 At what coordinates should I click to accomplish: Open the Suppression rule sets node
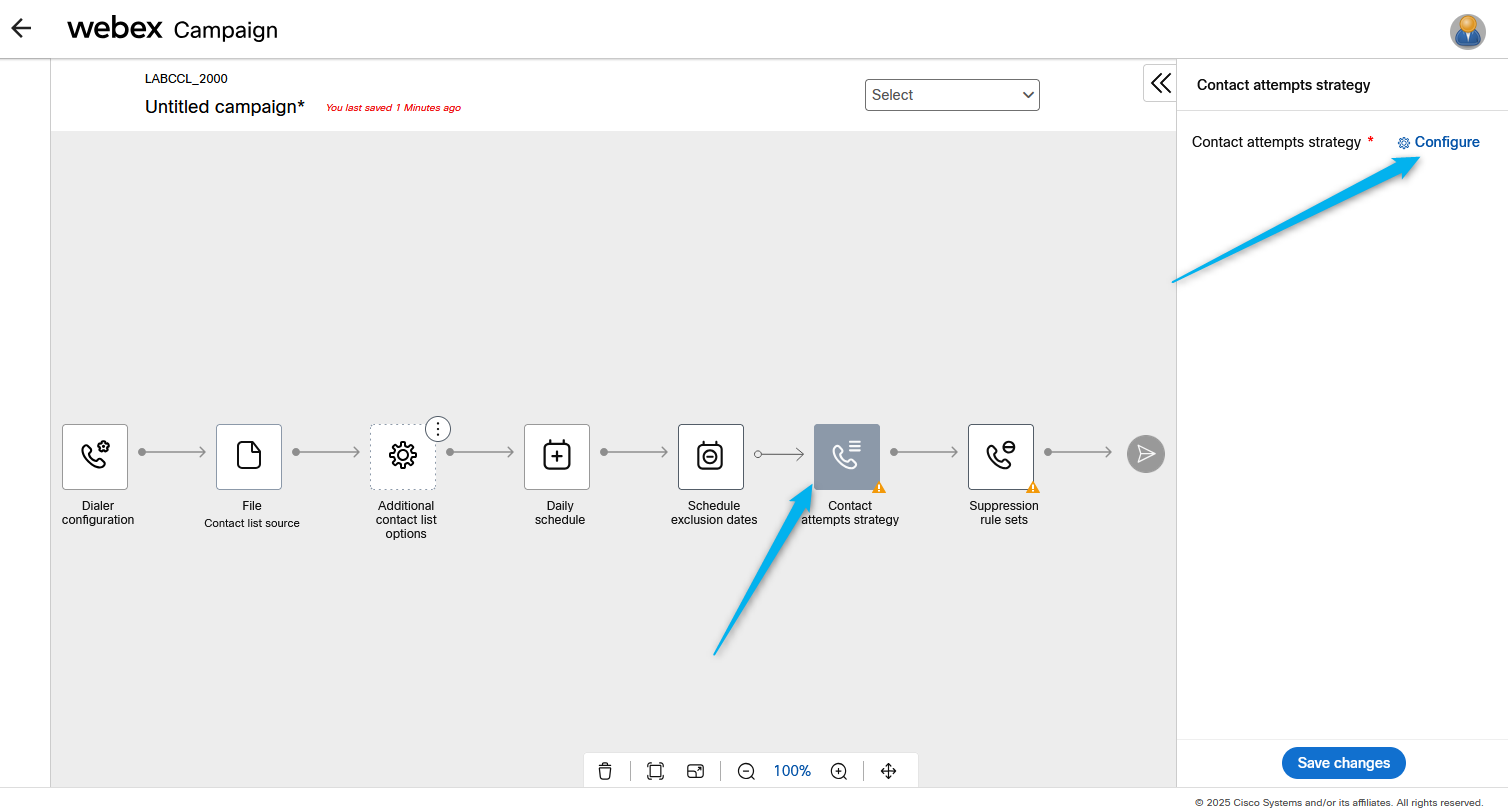click(x=1001, y=456)
